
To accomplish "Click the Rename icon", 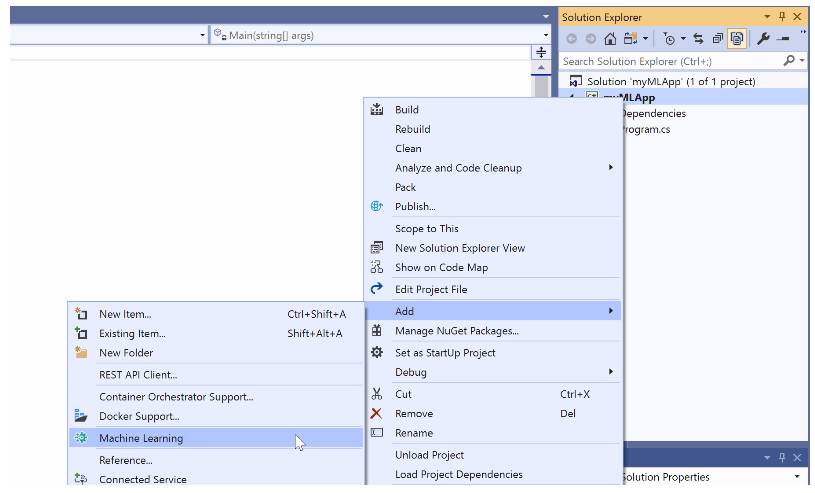I will point(377,432).
